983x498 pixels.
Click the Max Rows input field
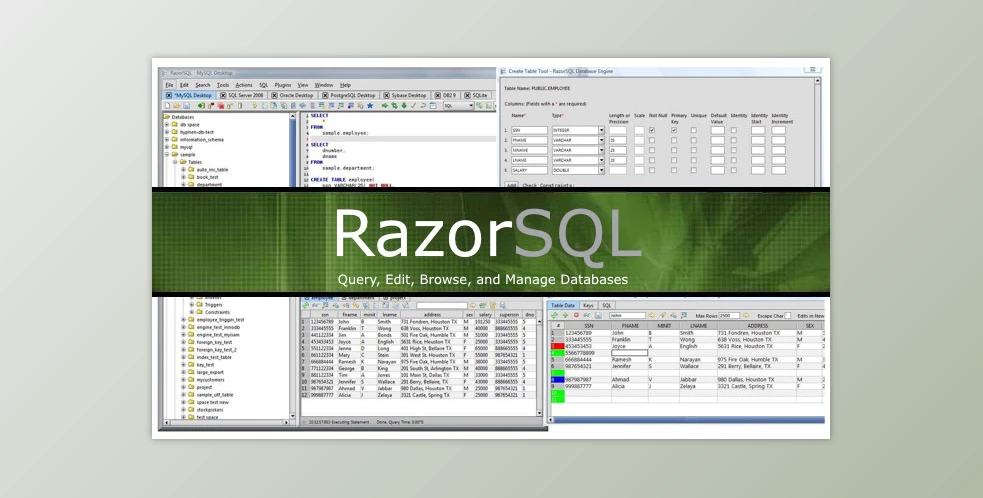click(729, 316)
